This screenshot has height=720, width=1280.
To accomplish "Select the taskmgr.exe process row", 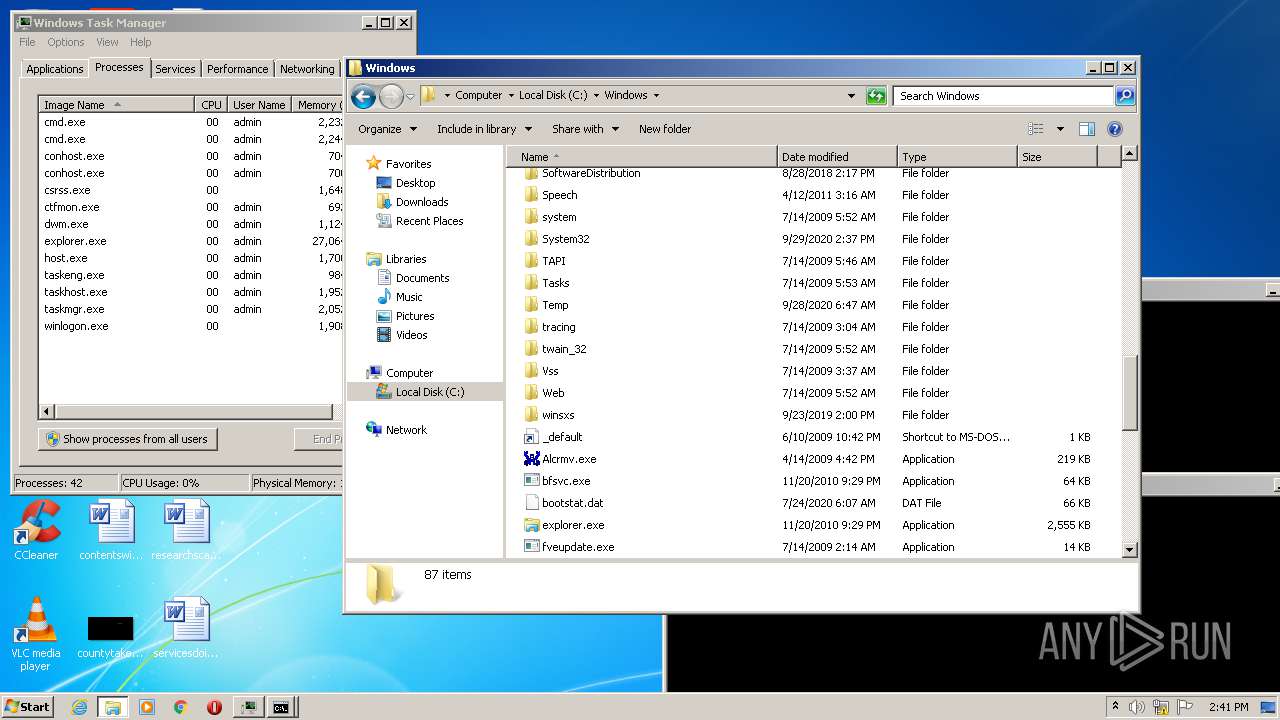I will pos(190,309).
